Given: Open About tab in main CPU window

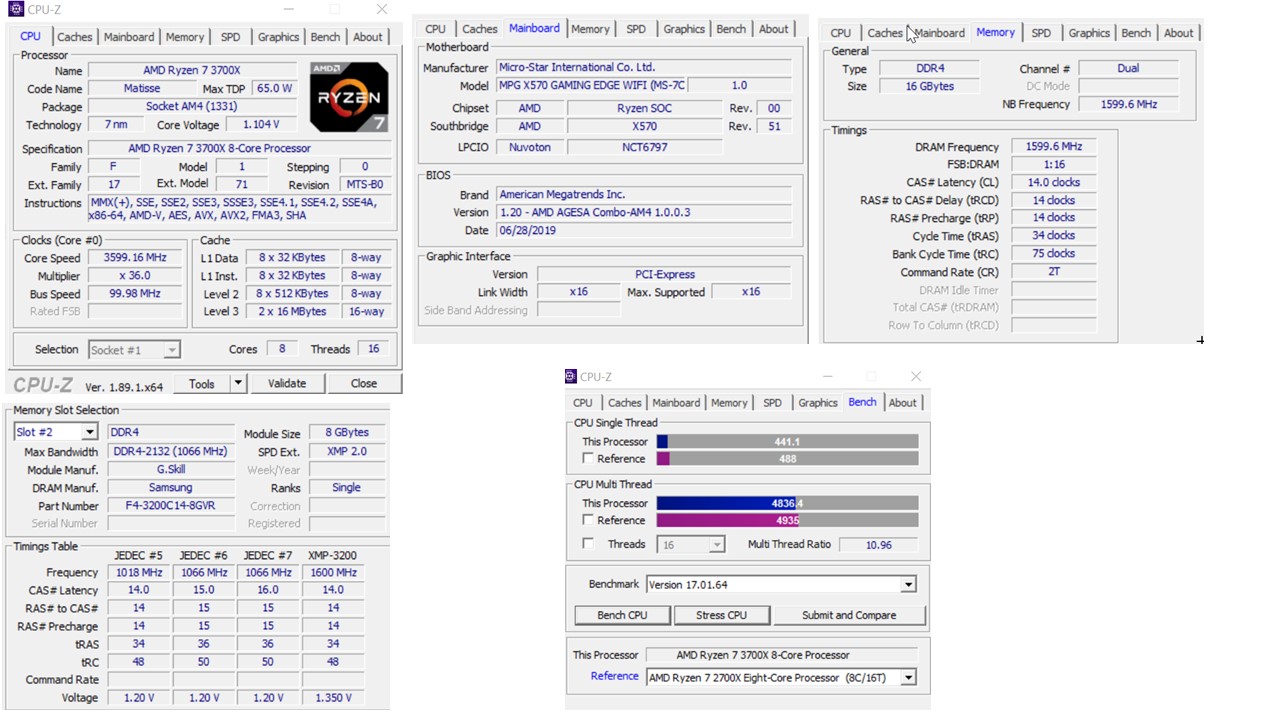Looking at the screenshot, I should click(368, 37).
